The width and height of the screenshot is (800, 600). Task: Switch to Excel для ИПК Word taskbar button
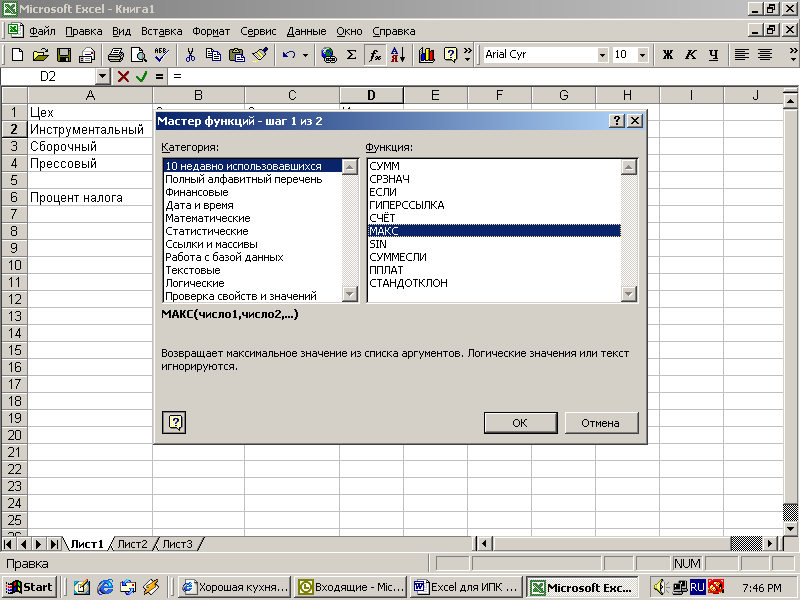pos(467,587)
